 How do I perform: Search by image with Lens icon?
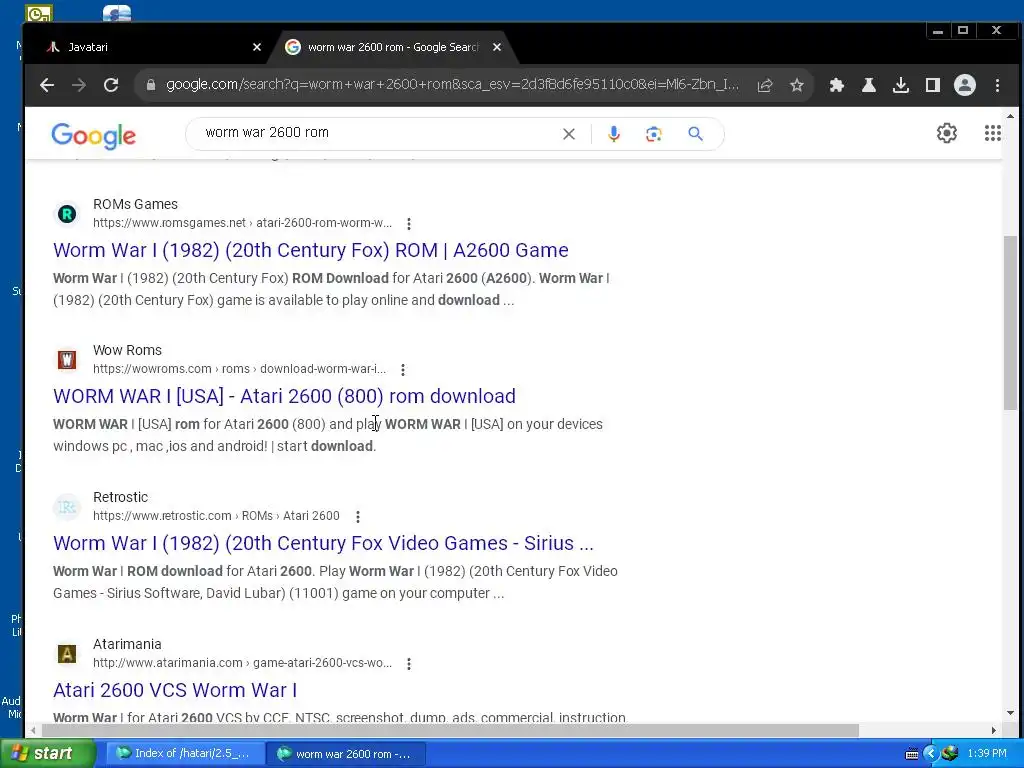654,134
